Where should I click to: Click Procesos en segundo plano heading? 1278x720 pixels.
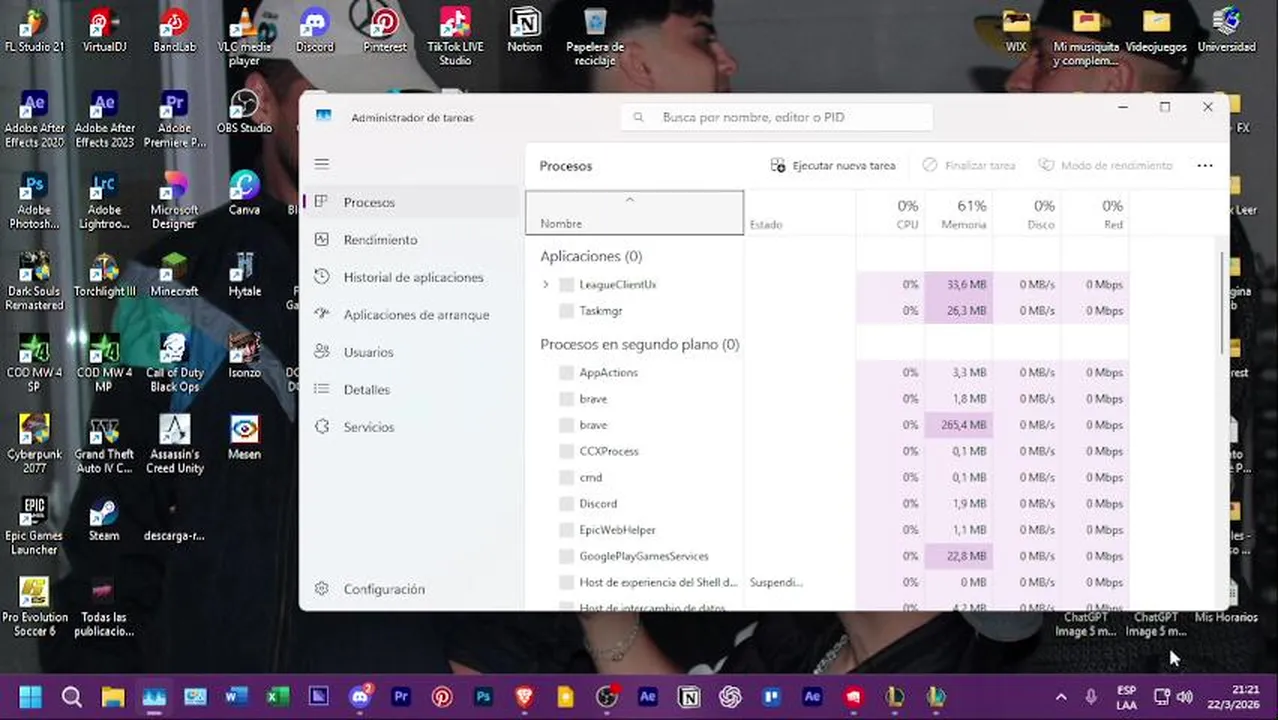tap(640, 344)
